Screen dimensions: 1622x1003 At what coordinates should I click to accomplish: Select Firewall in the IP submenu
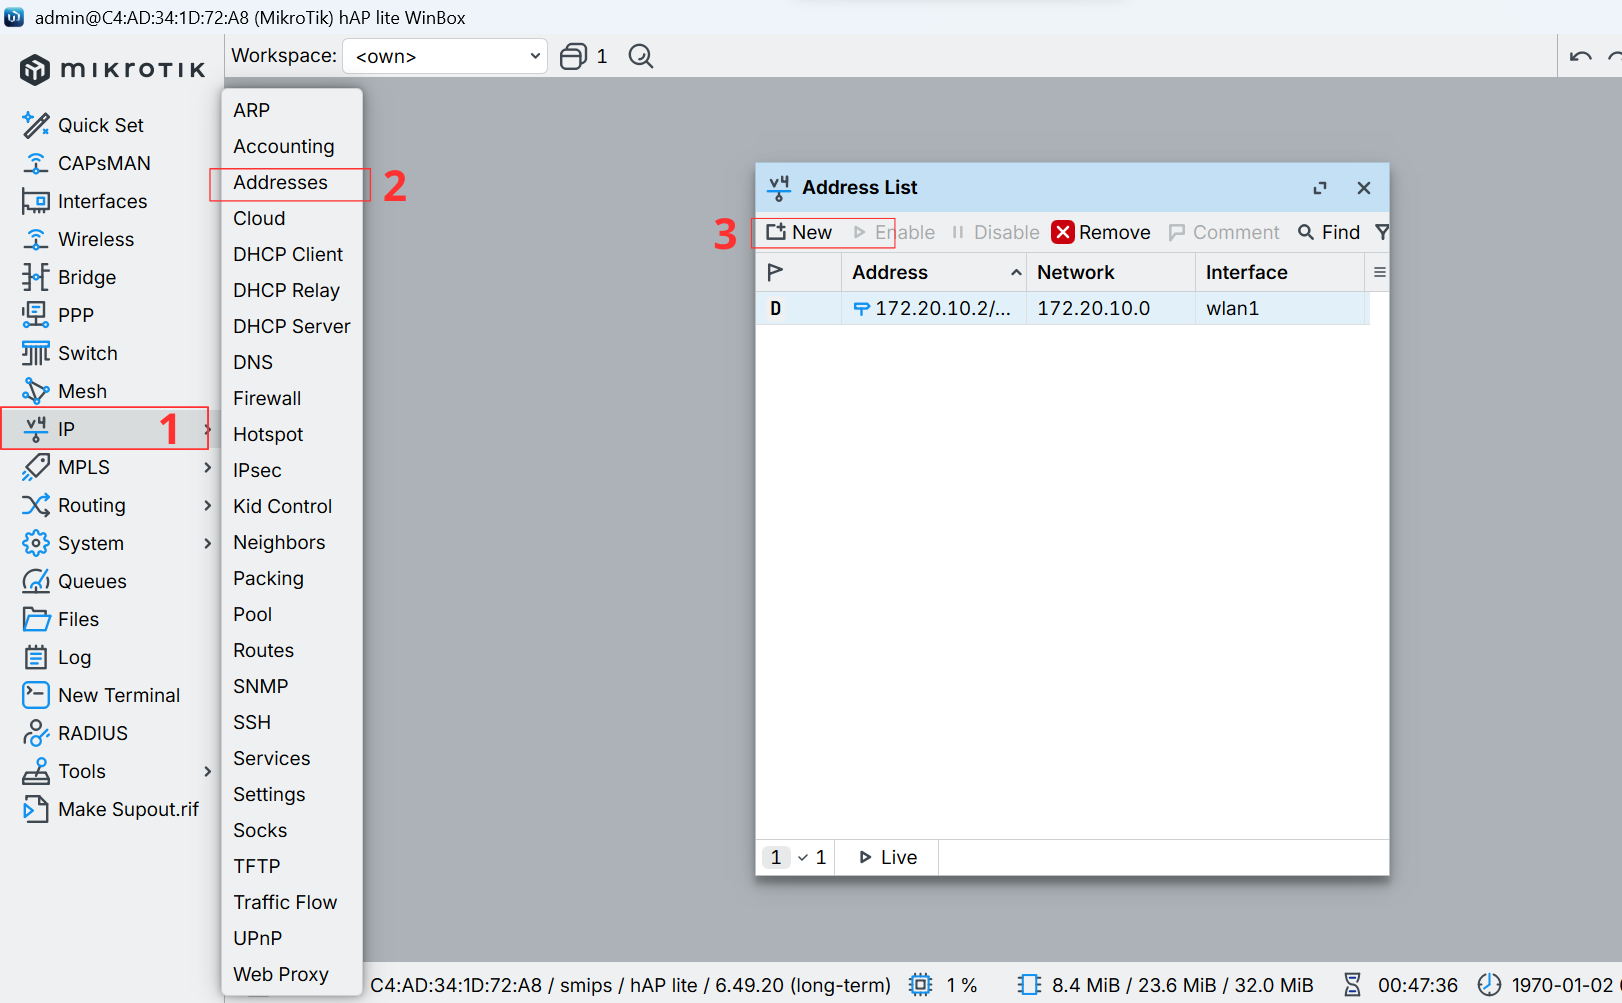(267, 398)
